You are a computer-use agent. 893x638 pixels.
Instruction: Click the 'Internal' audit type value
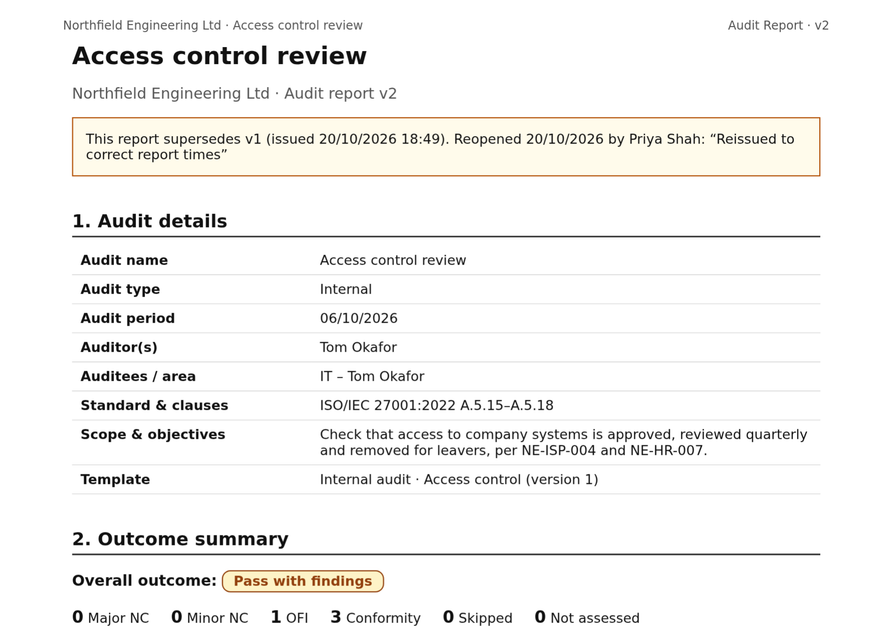[x=346, y=289]
